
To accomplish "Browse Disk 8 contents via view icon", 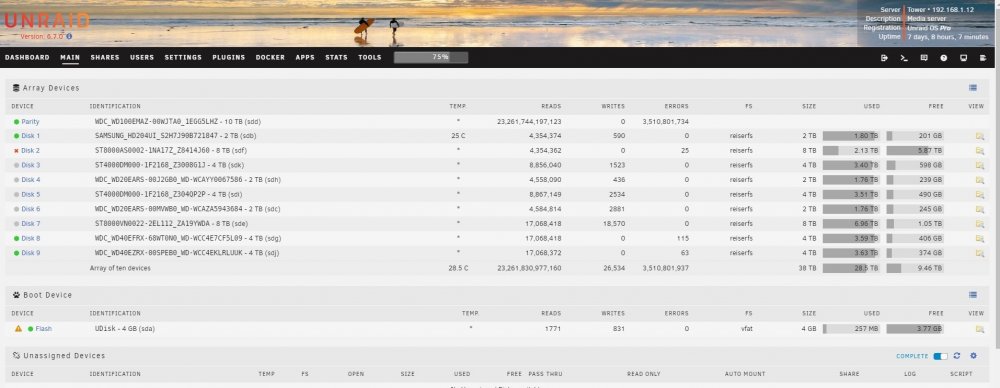I will pyautogui.click(x=980, y=239).
